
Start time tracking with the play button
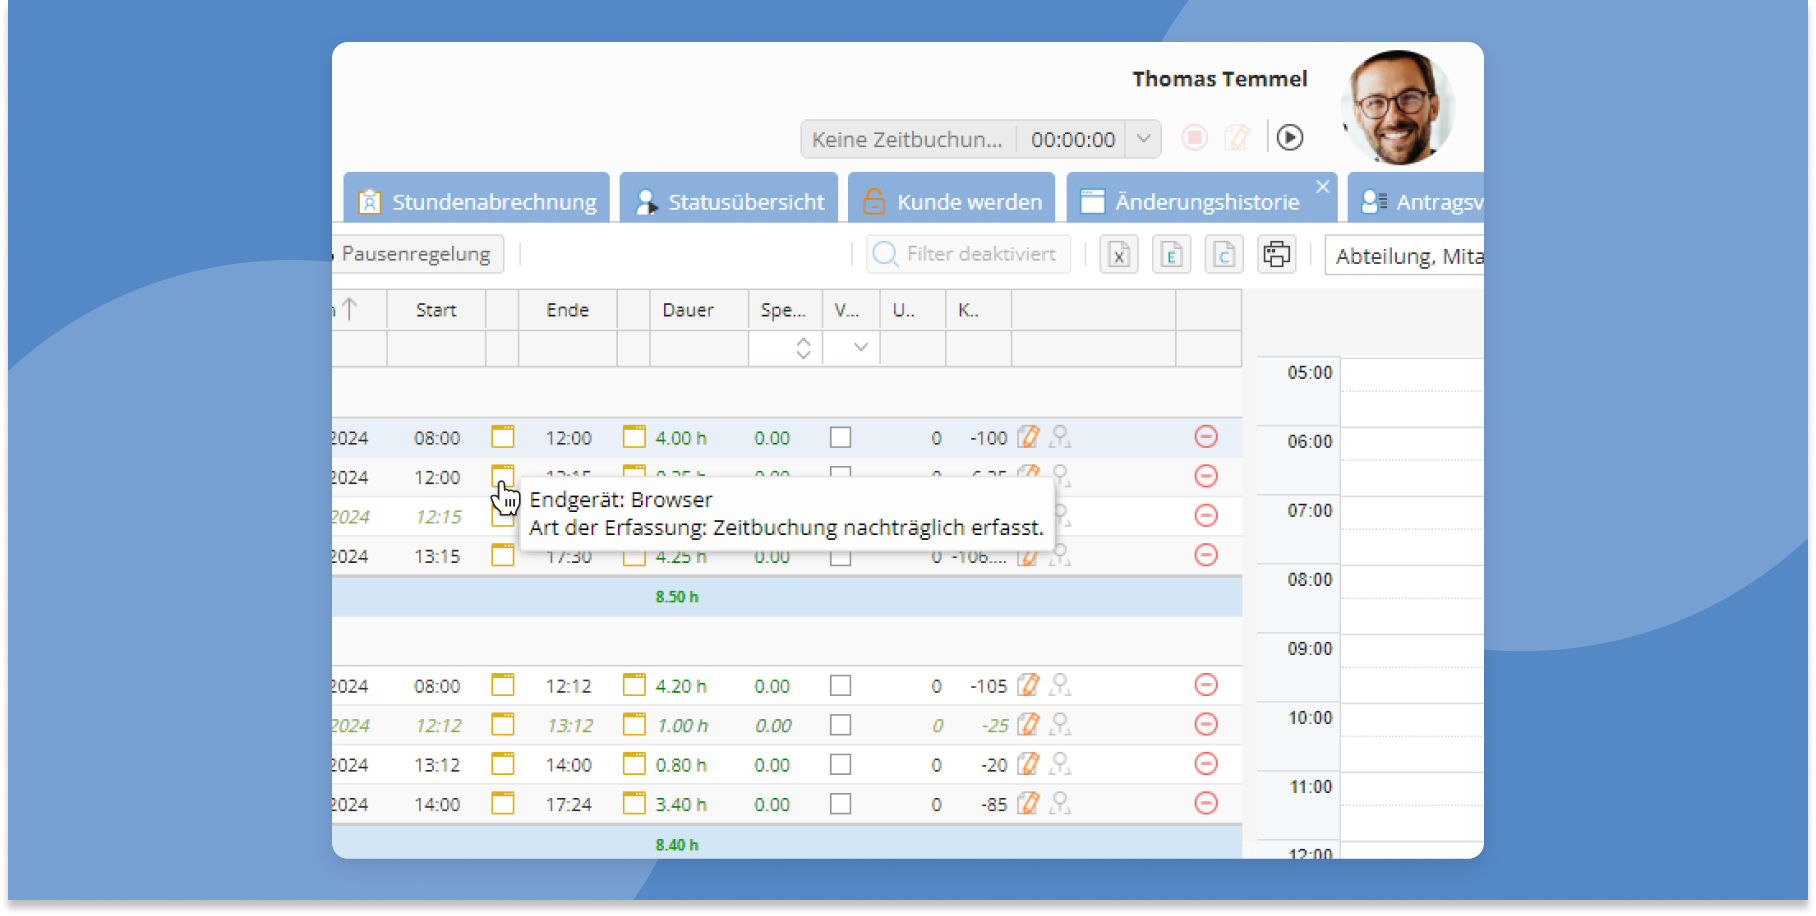coord(1290,138)
